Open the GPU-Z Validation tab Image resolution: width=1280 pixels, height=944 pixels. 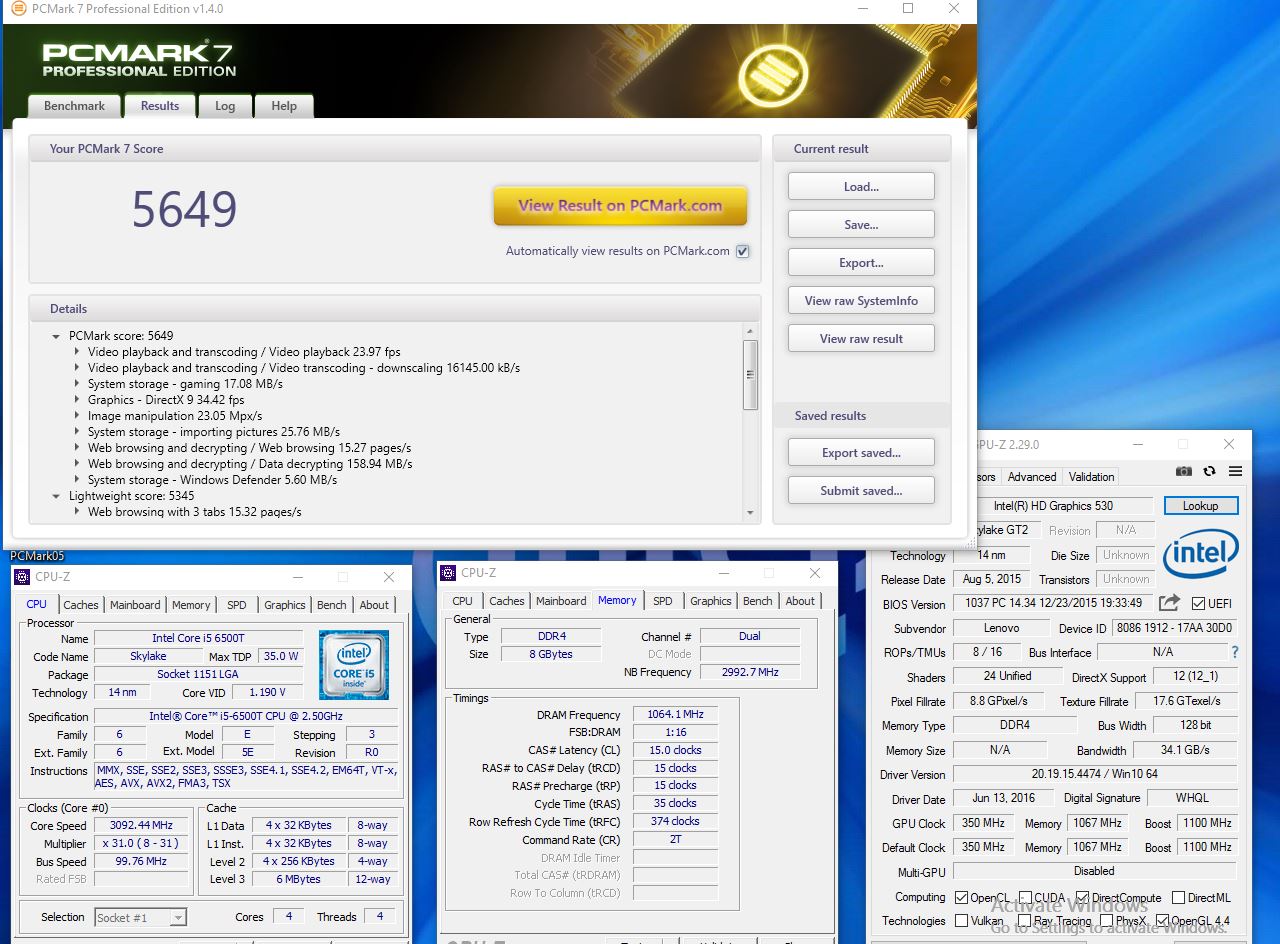click(x=1091, y=477)
